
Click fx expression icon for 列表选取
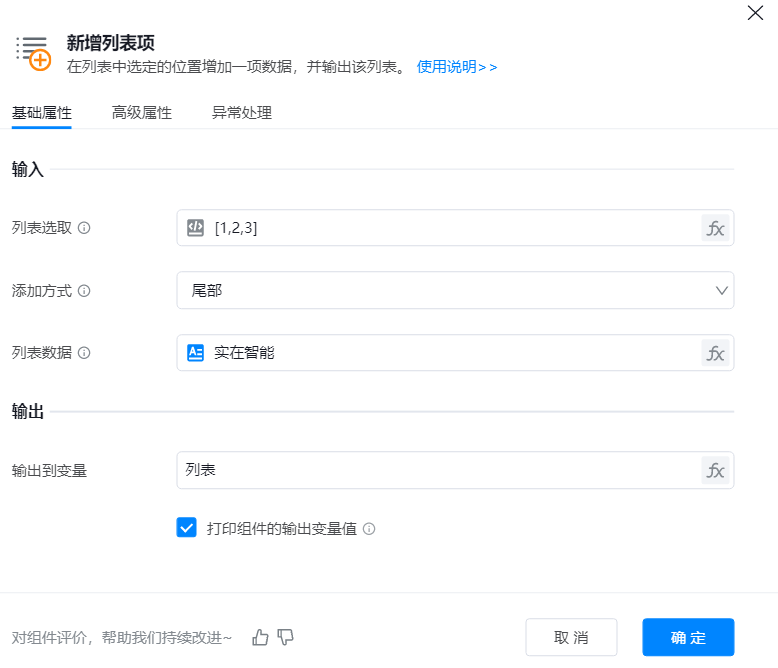tap(715, 228)
